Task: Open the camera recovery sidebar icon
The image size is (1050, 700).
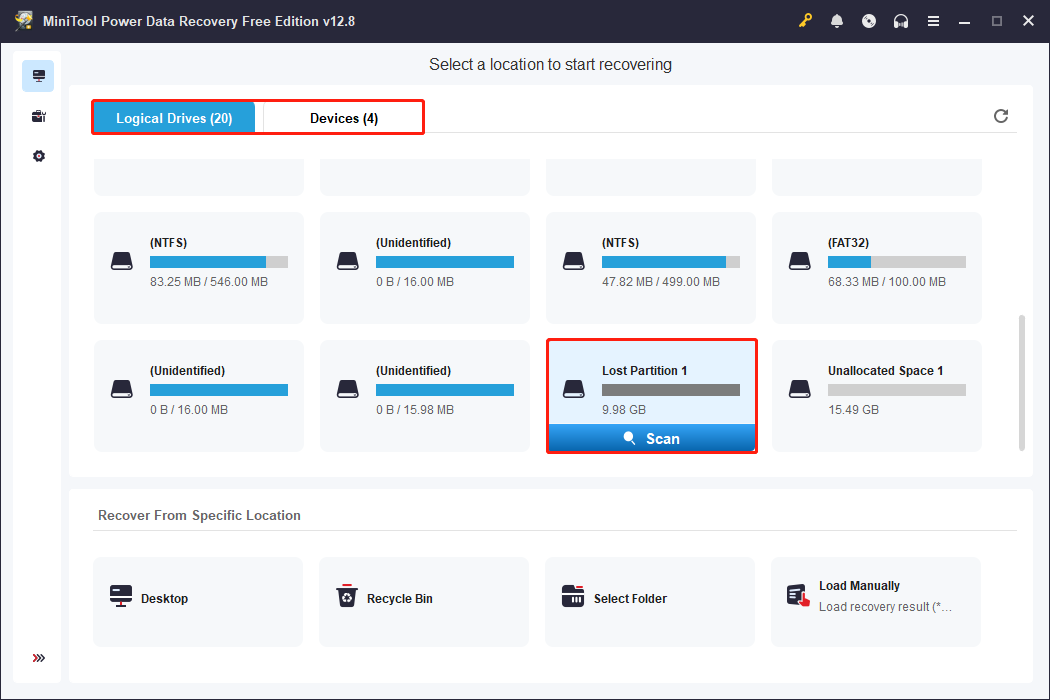Action: (38, 116)
